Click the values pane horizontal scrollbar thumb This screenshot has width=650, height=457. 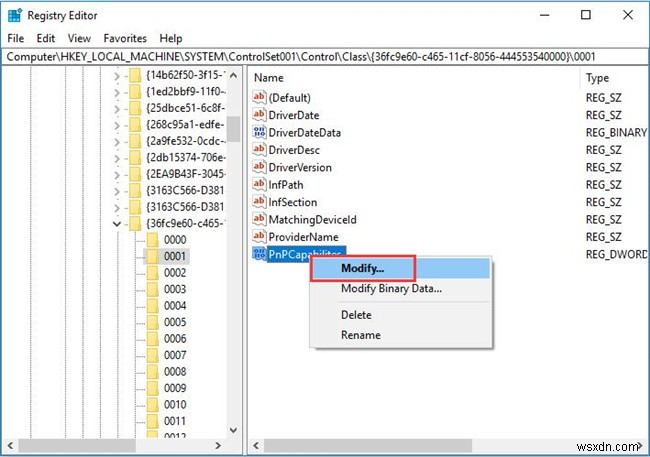click(368, 446)
